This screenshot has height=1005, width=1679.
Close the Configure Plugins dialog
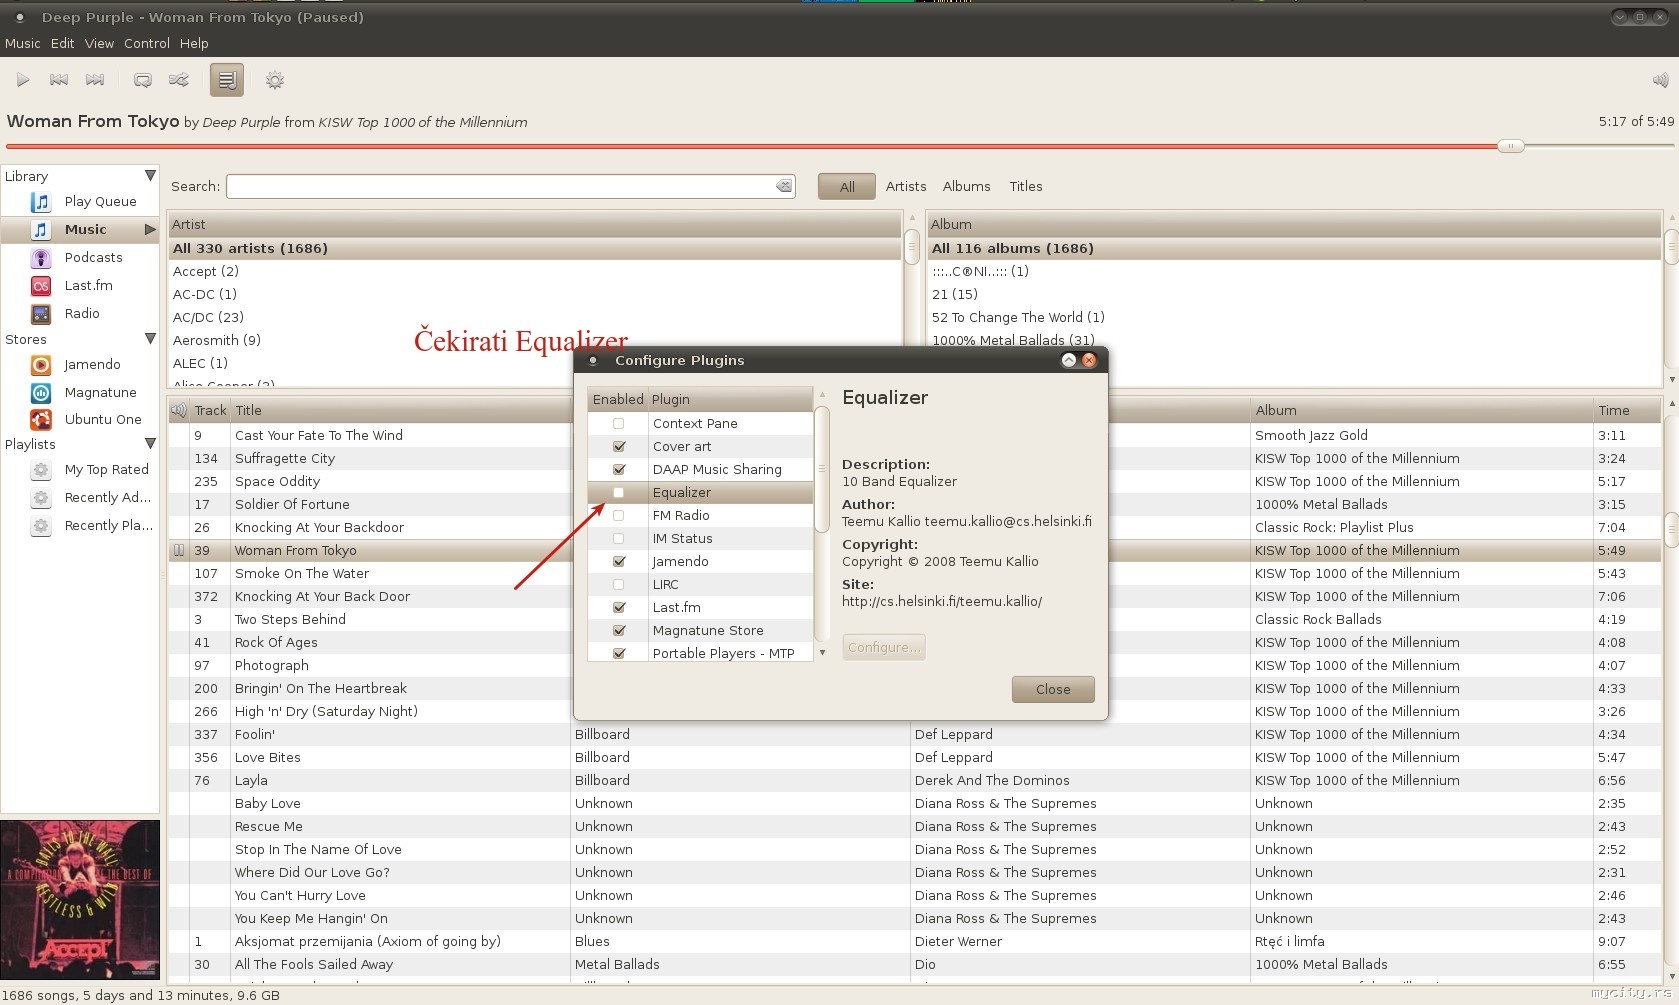1053,689
